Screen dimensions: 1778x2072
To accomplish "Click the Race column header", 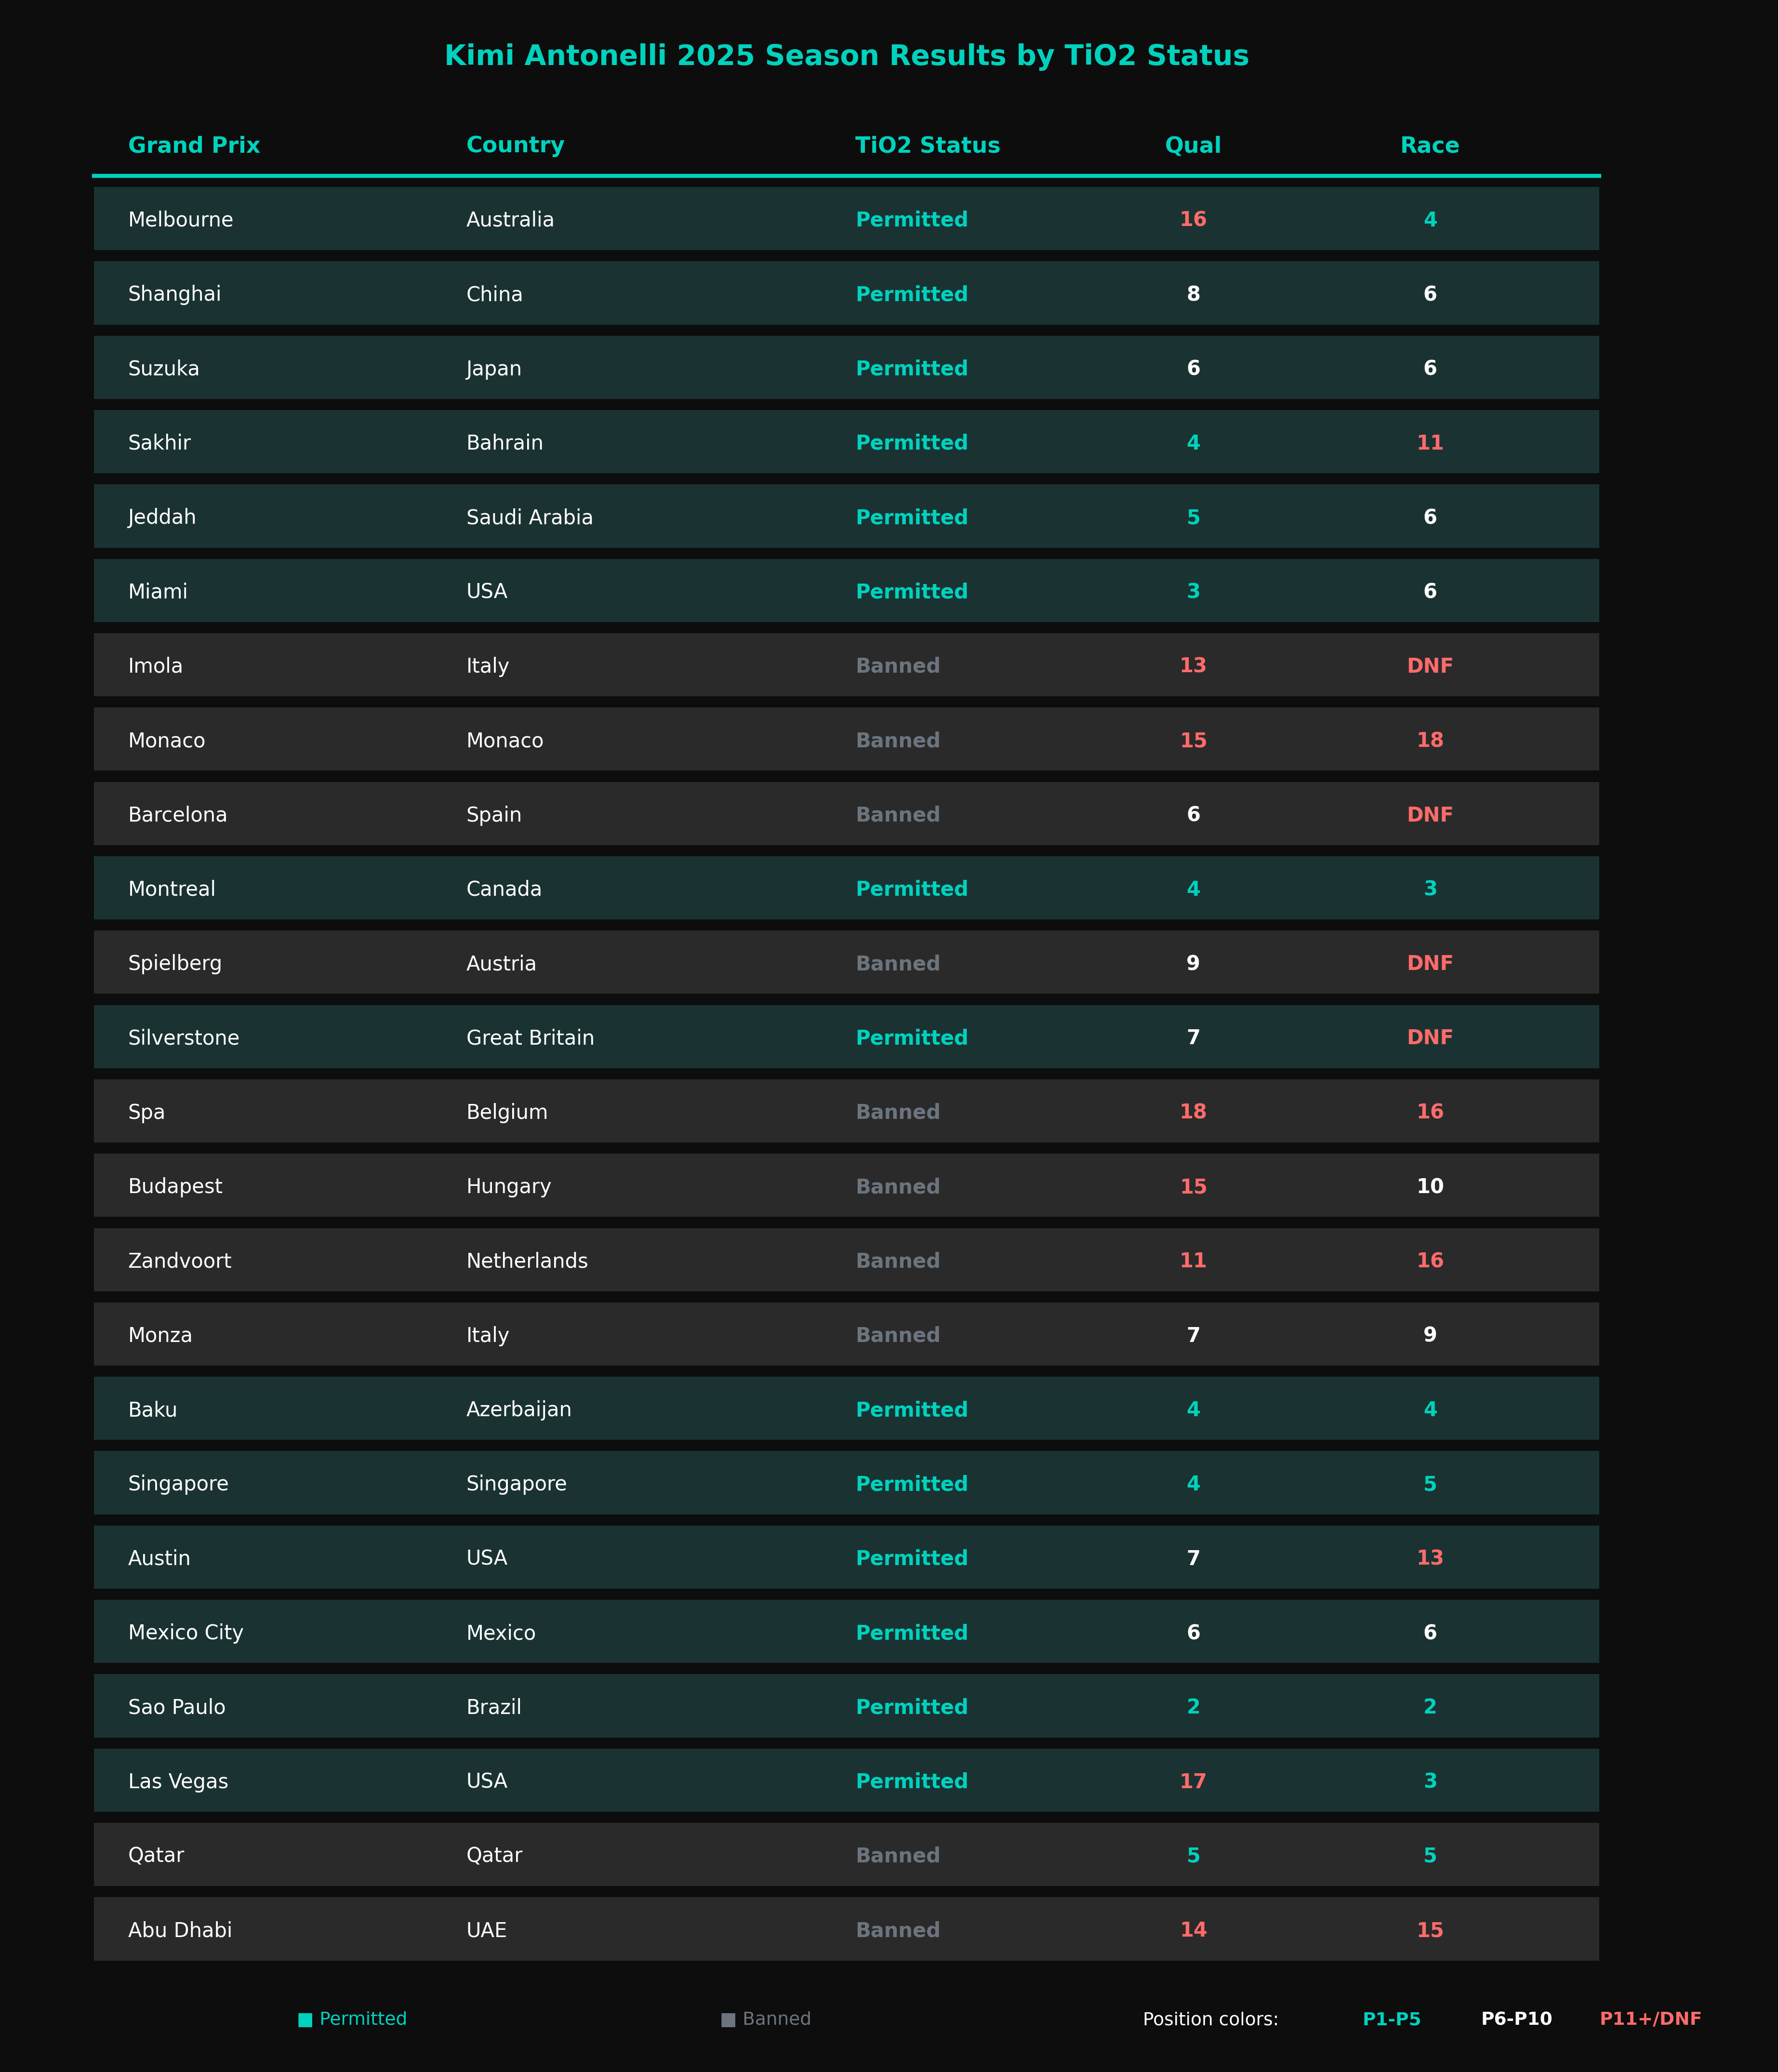I will [x=1429, y=145].
